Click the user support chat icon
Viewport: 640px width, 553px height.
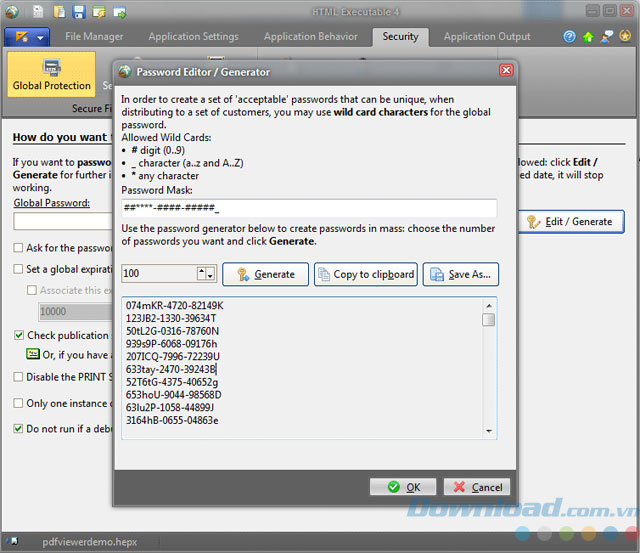click(607, 37)
